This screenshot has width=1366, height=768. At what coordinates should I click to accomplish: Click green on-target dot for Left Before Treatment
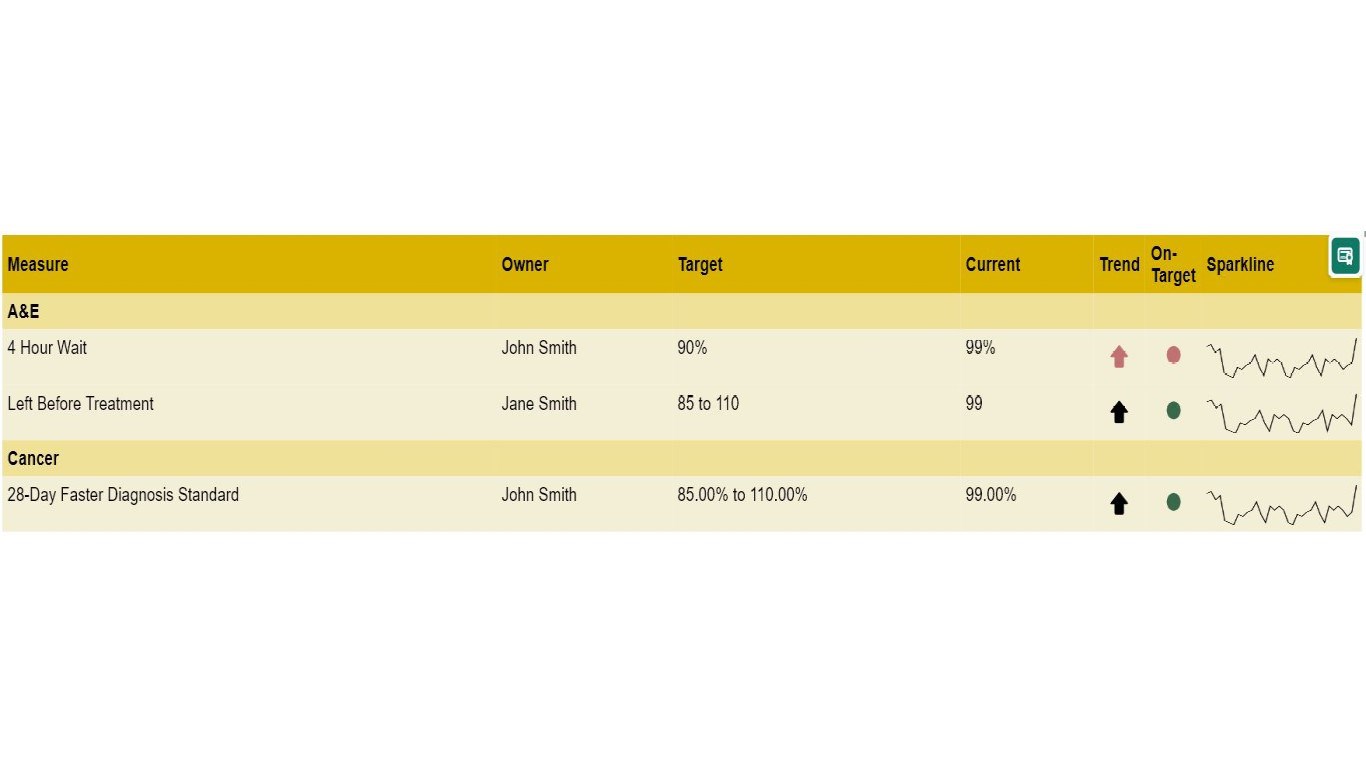(1174, 410)
